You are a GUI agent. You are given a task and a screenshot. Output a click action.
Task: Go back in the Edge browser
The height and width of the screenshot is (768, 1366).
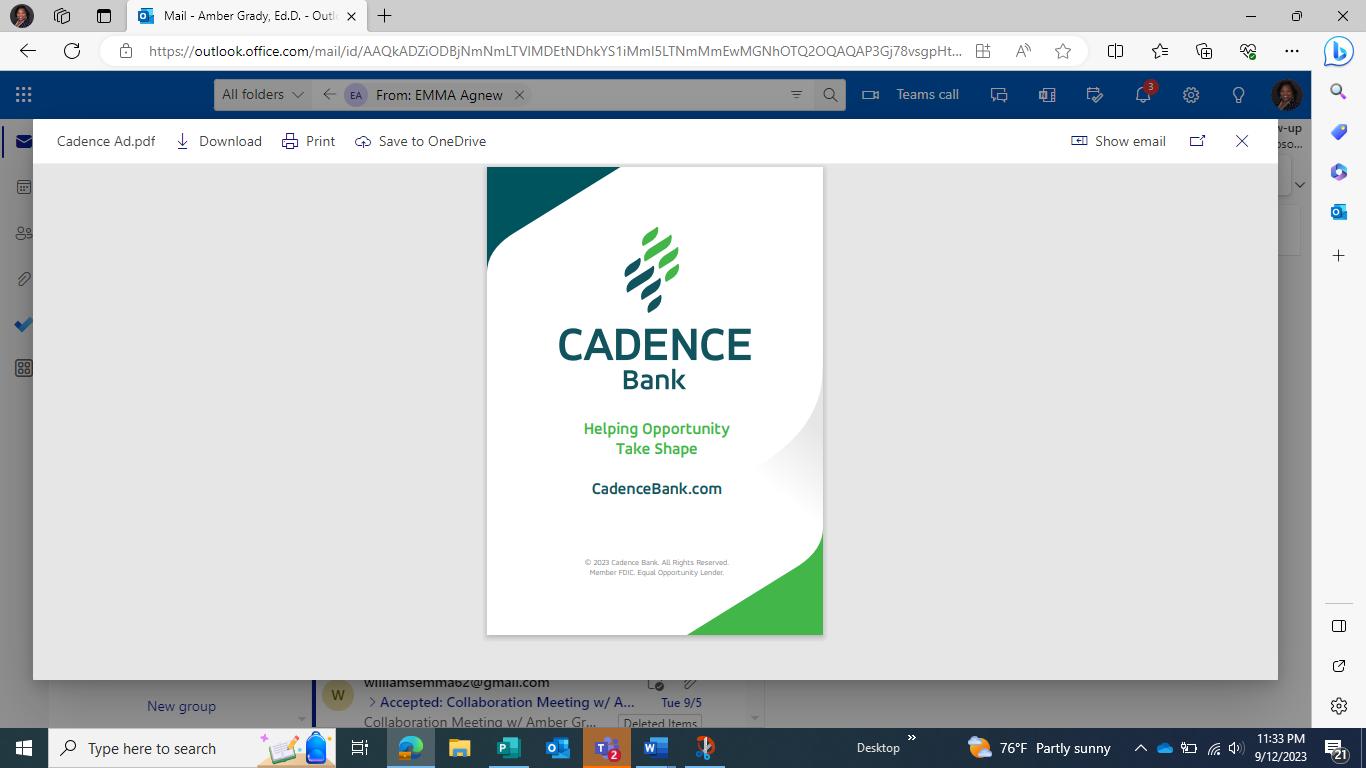[x=28, y=51]
